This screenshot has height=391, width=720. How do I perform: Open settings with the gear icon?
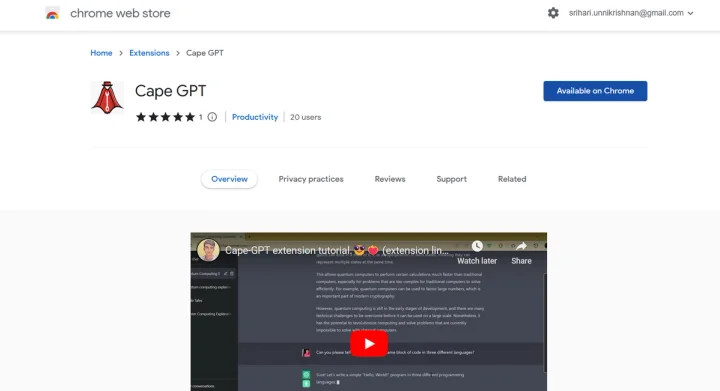coord(553,13)
